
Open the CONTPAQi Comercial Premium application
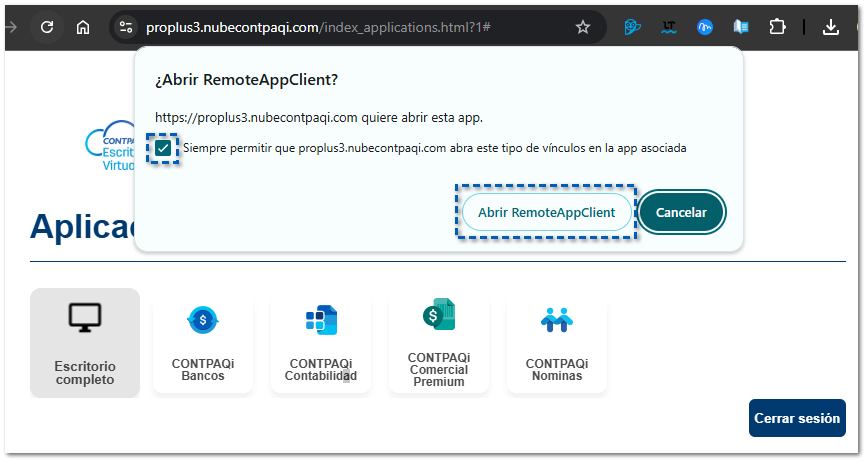439,343
